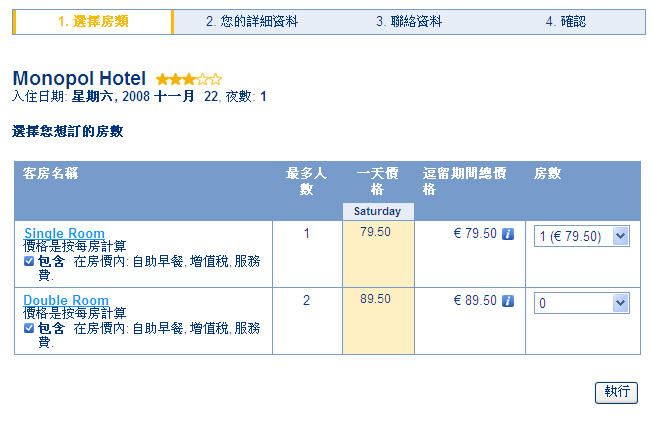This screenshot has width=652, height=427.
Task: Click the Saturday column header
Action: click(x=377, y=211)
